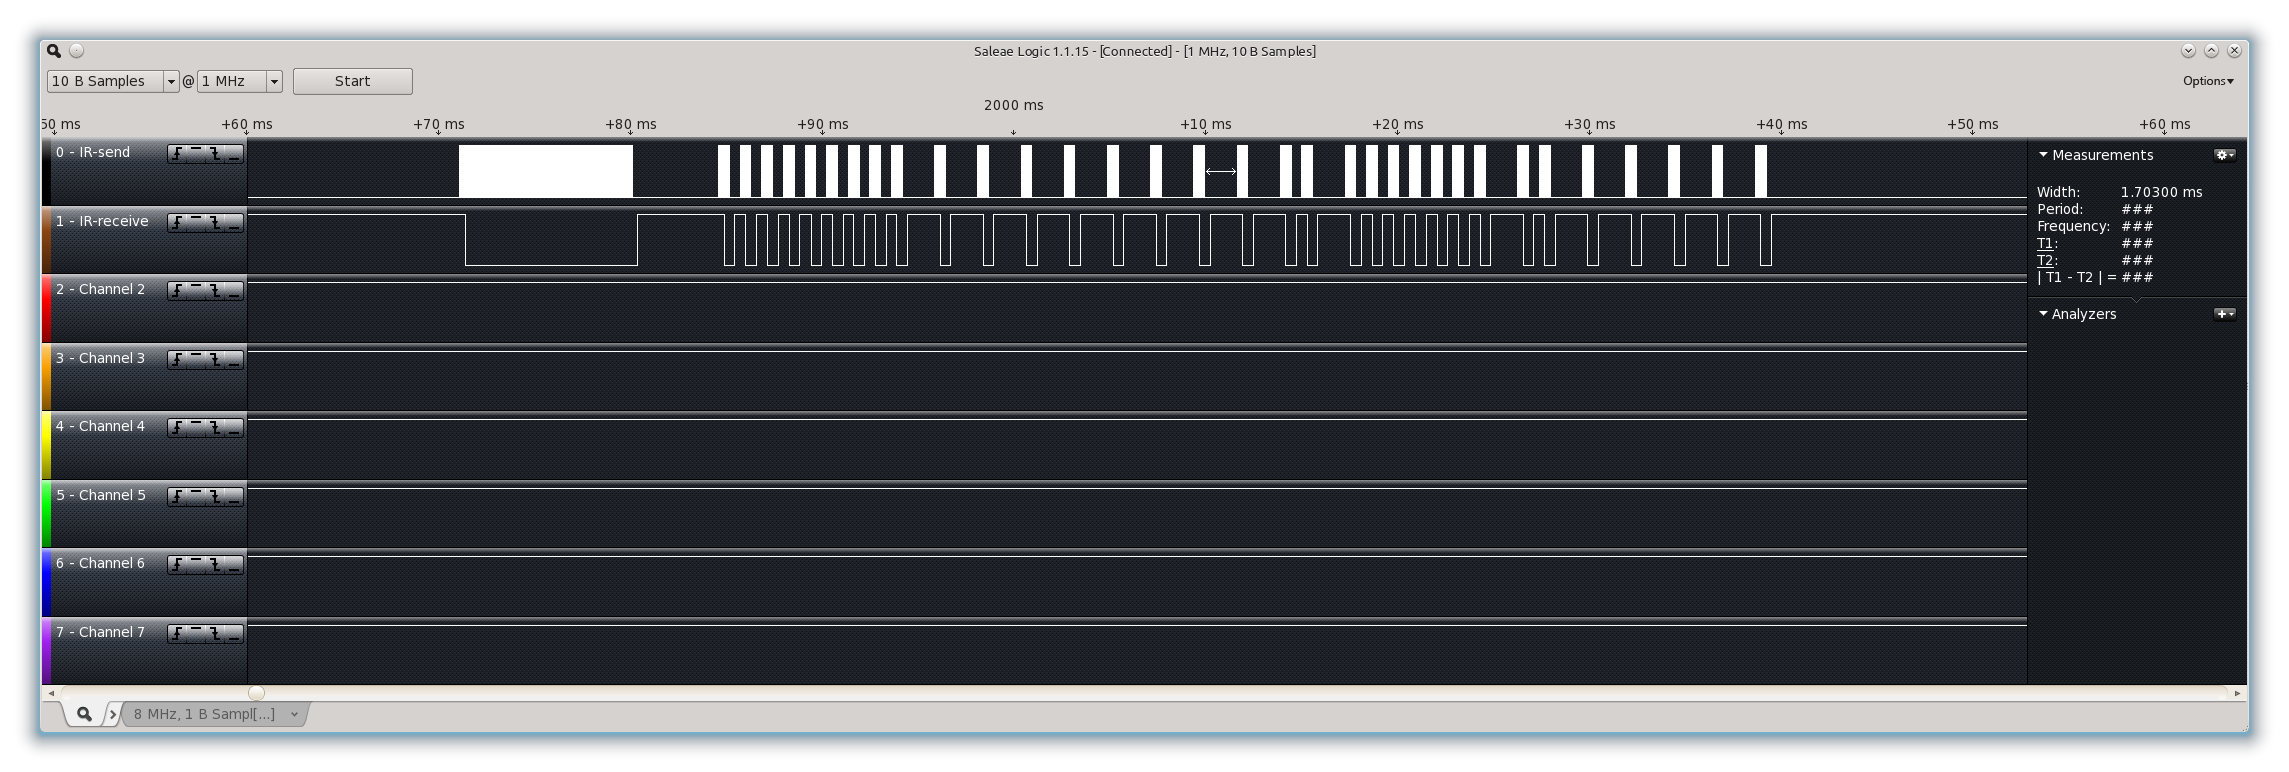2289x772 pixels.
Task: Select the T2 timing marker link
Action: pos(2045,260)
